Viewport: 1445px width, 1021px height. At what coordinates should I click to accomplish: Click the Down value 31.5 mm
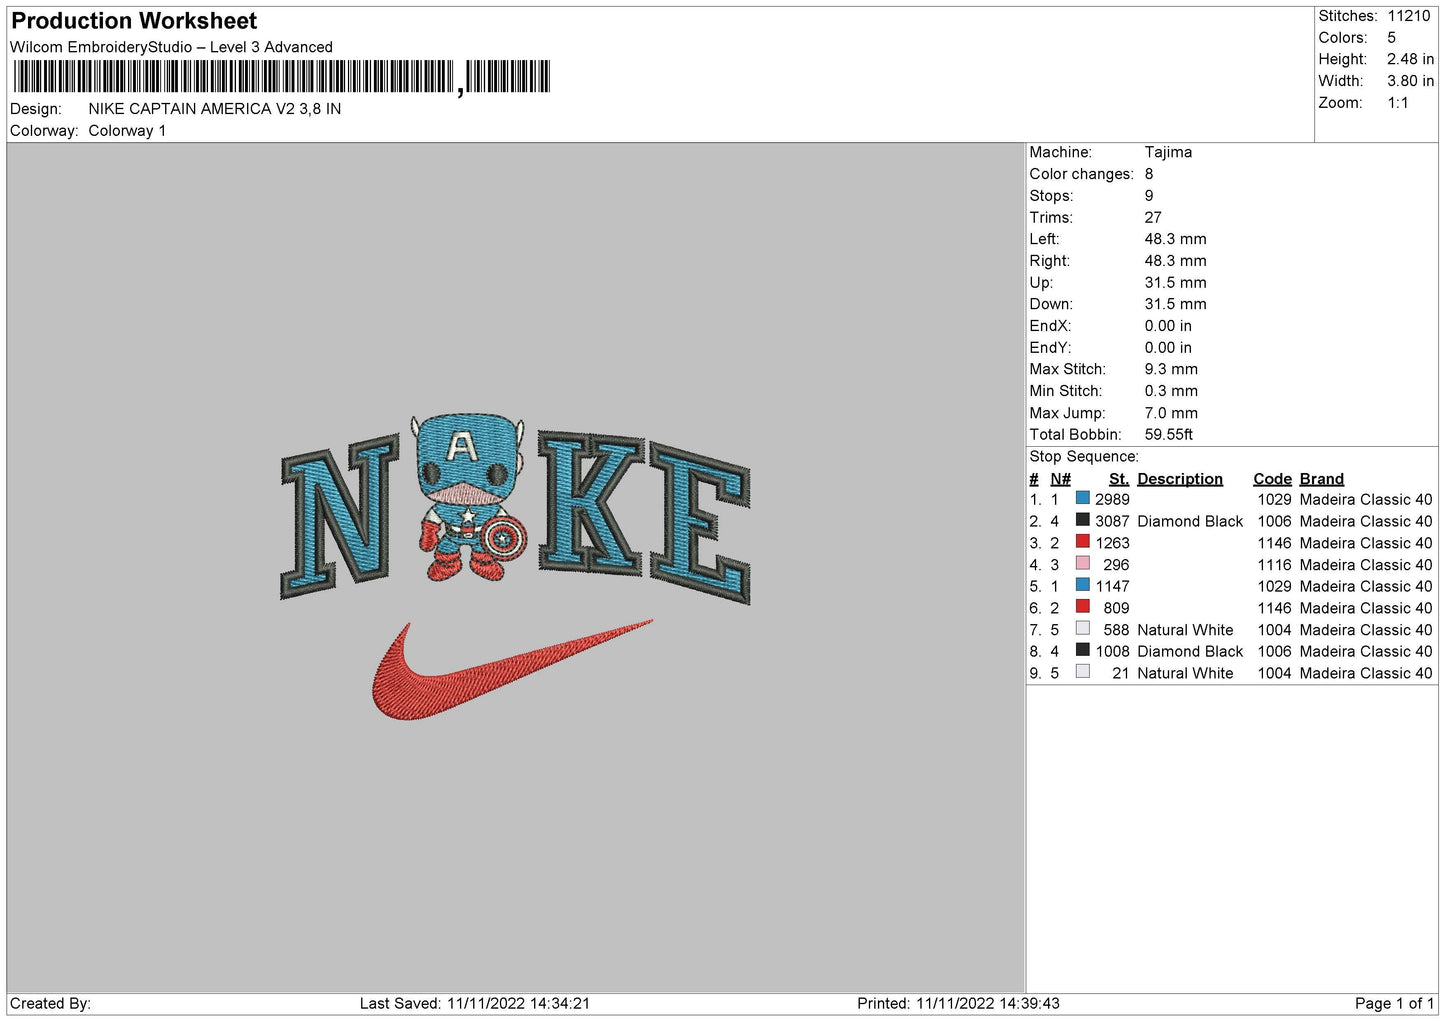click(x=1175, y=304)
